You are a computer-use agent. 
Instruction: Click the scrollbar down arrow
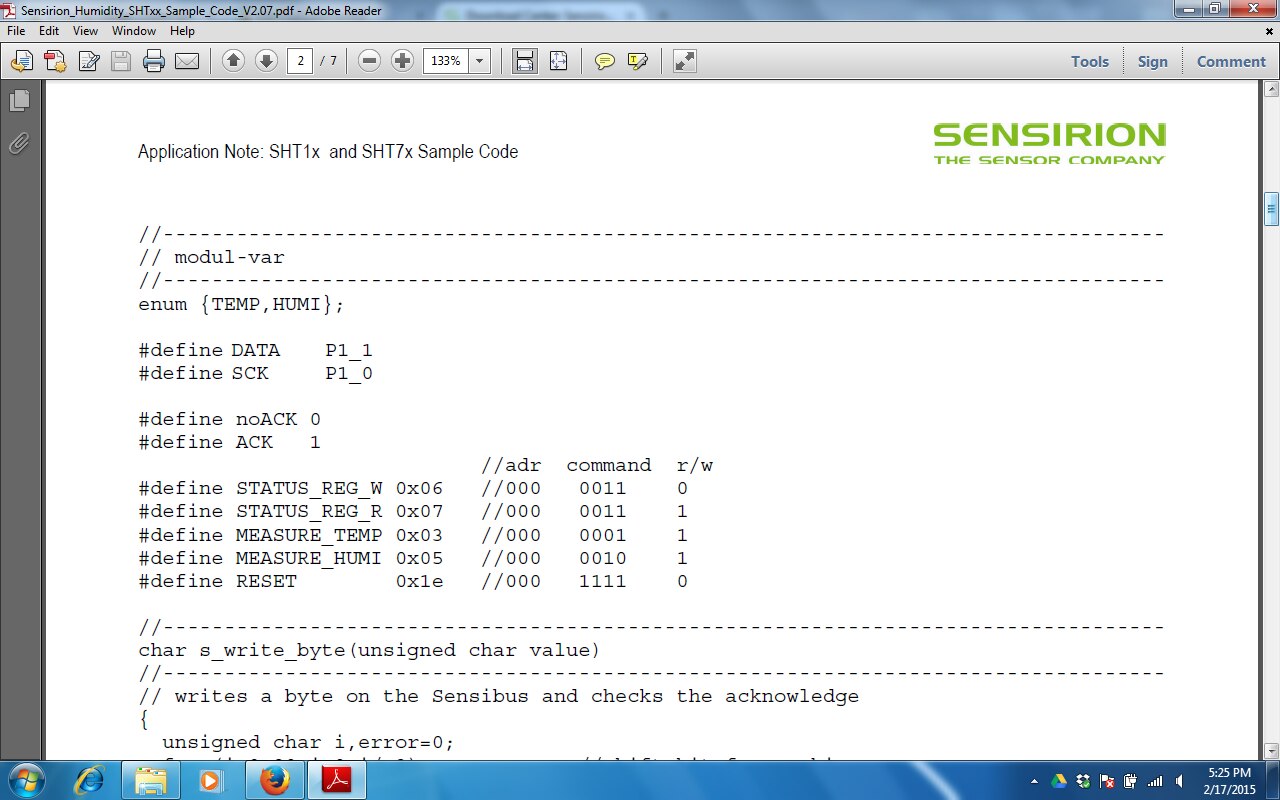(x=1272, y=751)
